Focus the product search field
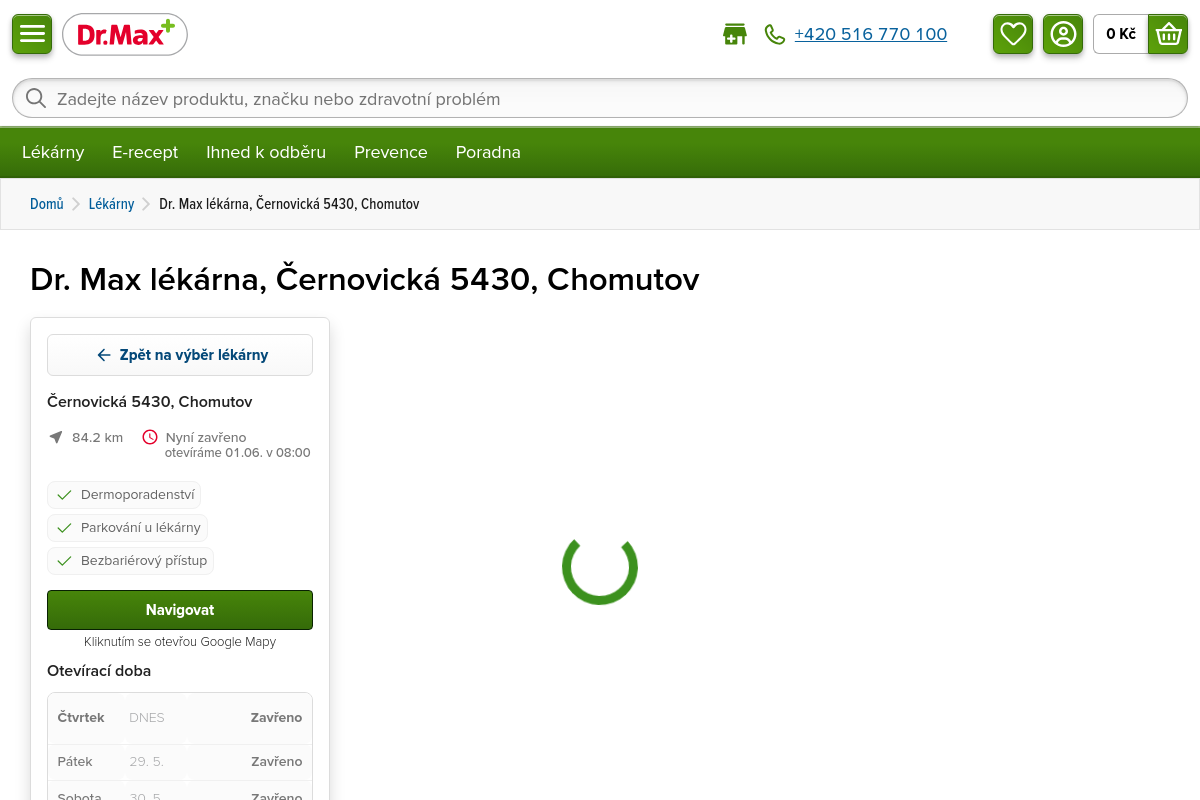 point(600,98)
